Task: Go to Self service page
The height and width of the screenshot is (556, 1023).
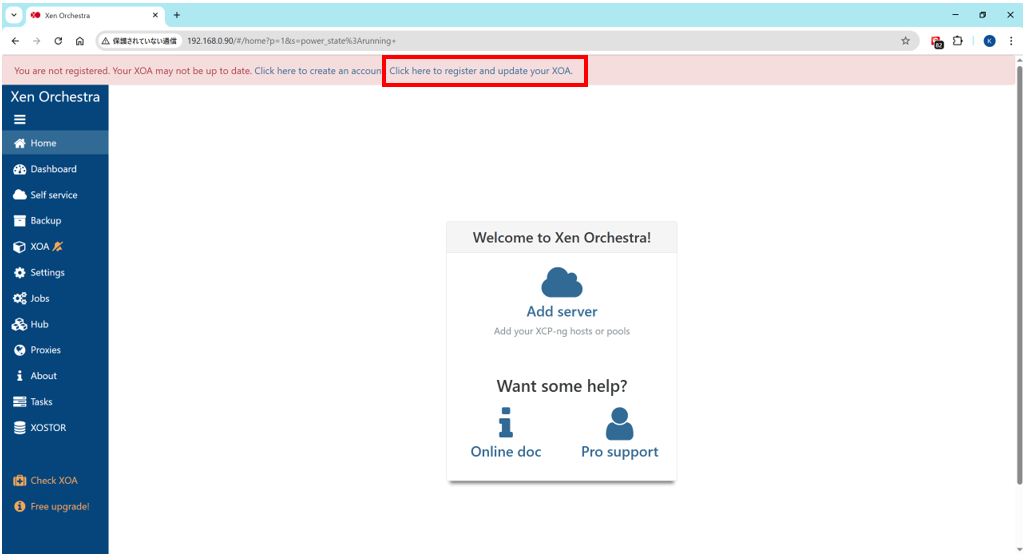Action: point(53,195)
